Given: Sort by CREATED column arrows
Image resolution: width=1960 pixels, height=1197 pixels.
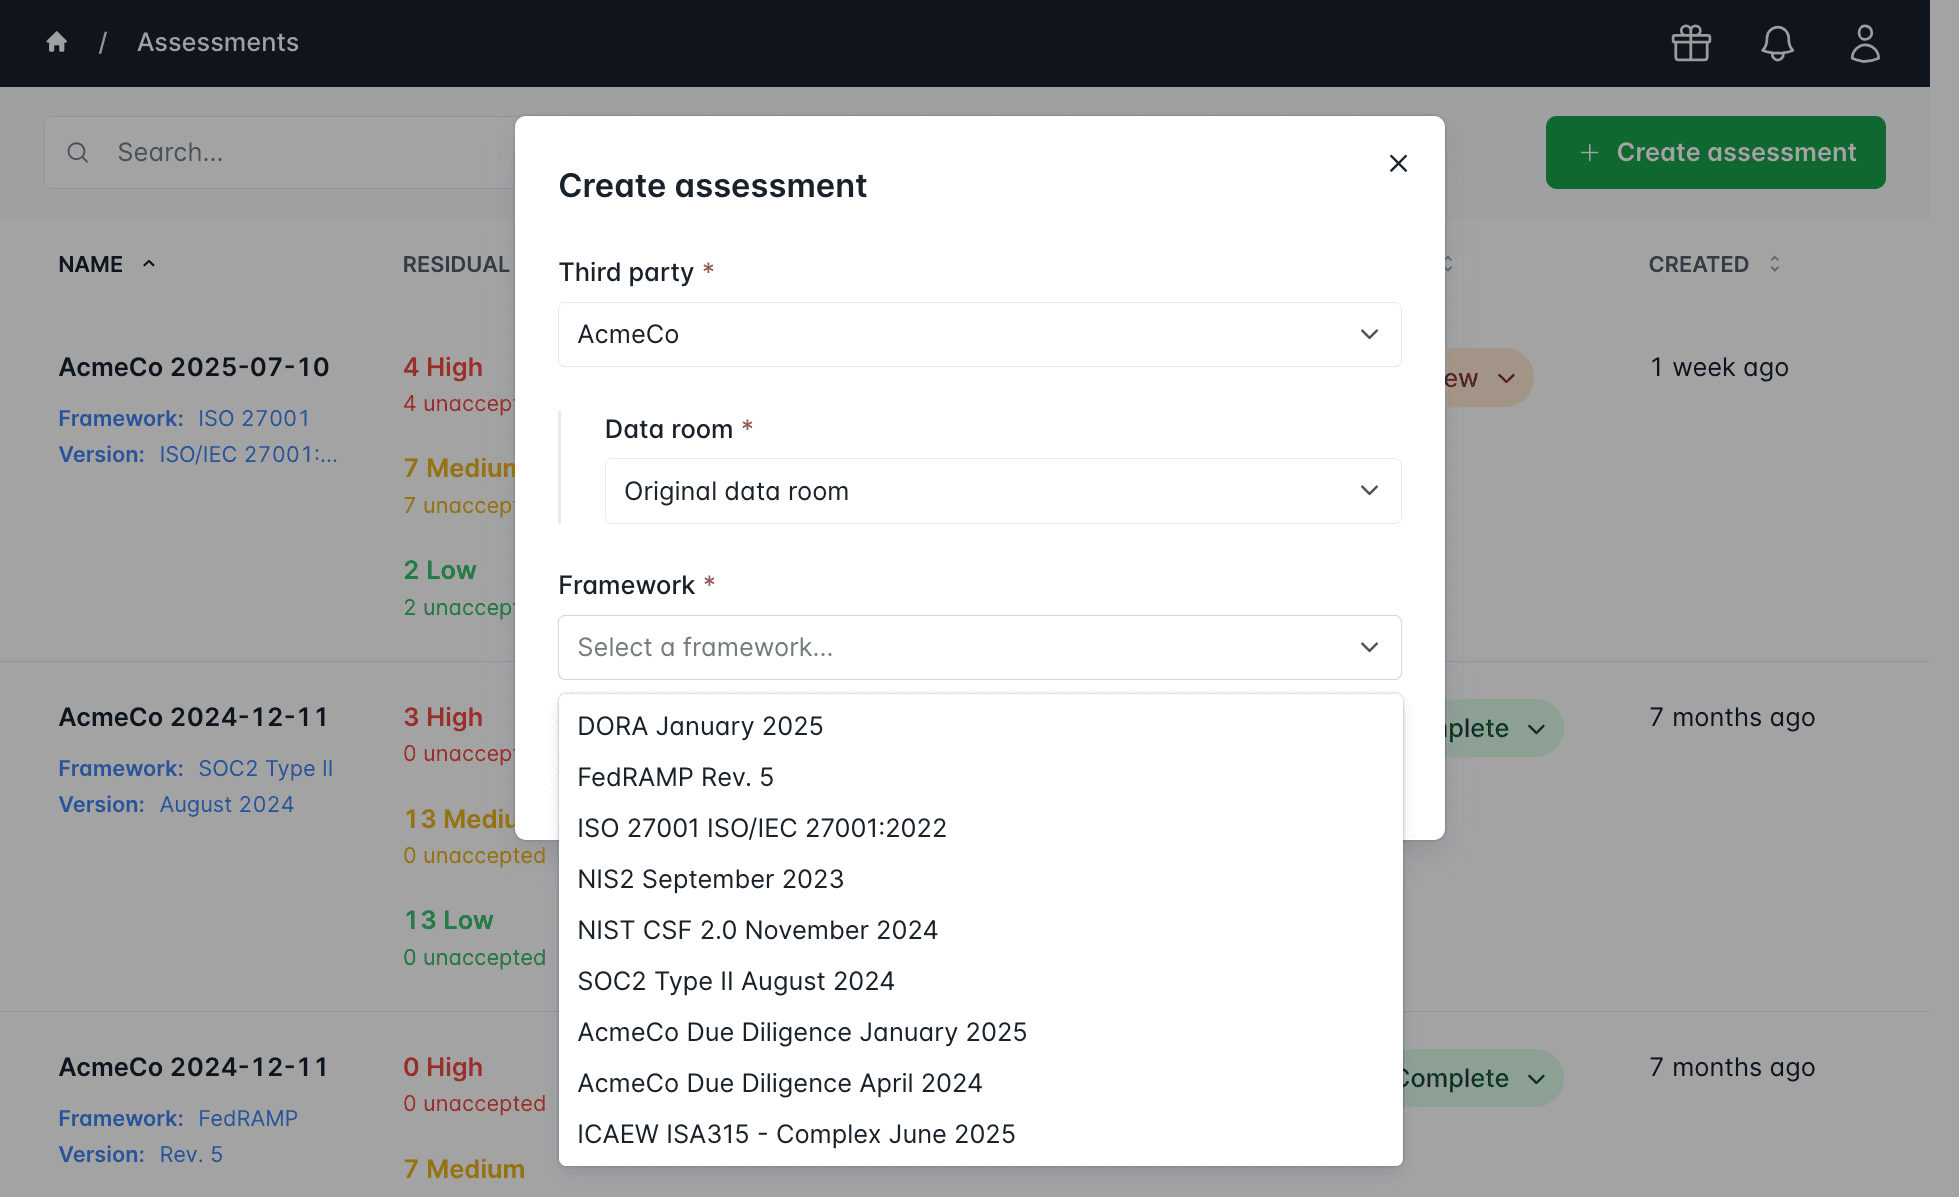Looking at the screenshot, I should tap(1775, 264).
